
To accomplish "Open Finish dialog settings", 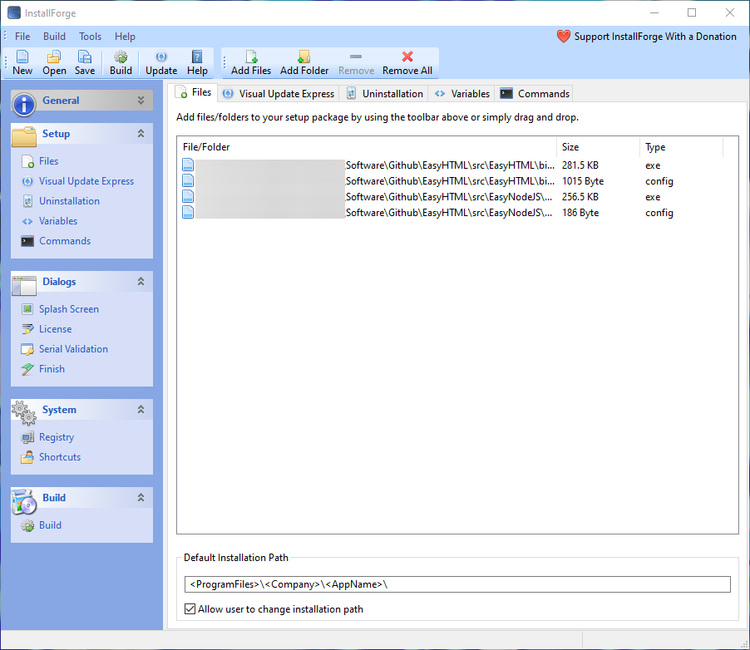I will (x=52, y=369).
